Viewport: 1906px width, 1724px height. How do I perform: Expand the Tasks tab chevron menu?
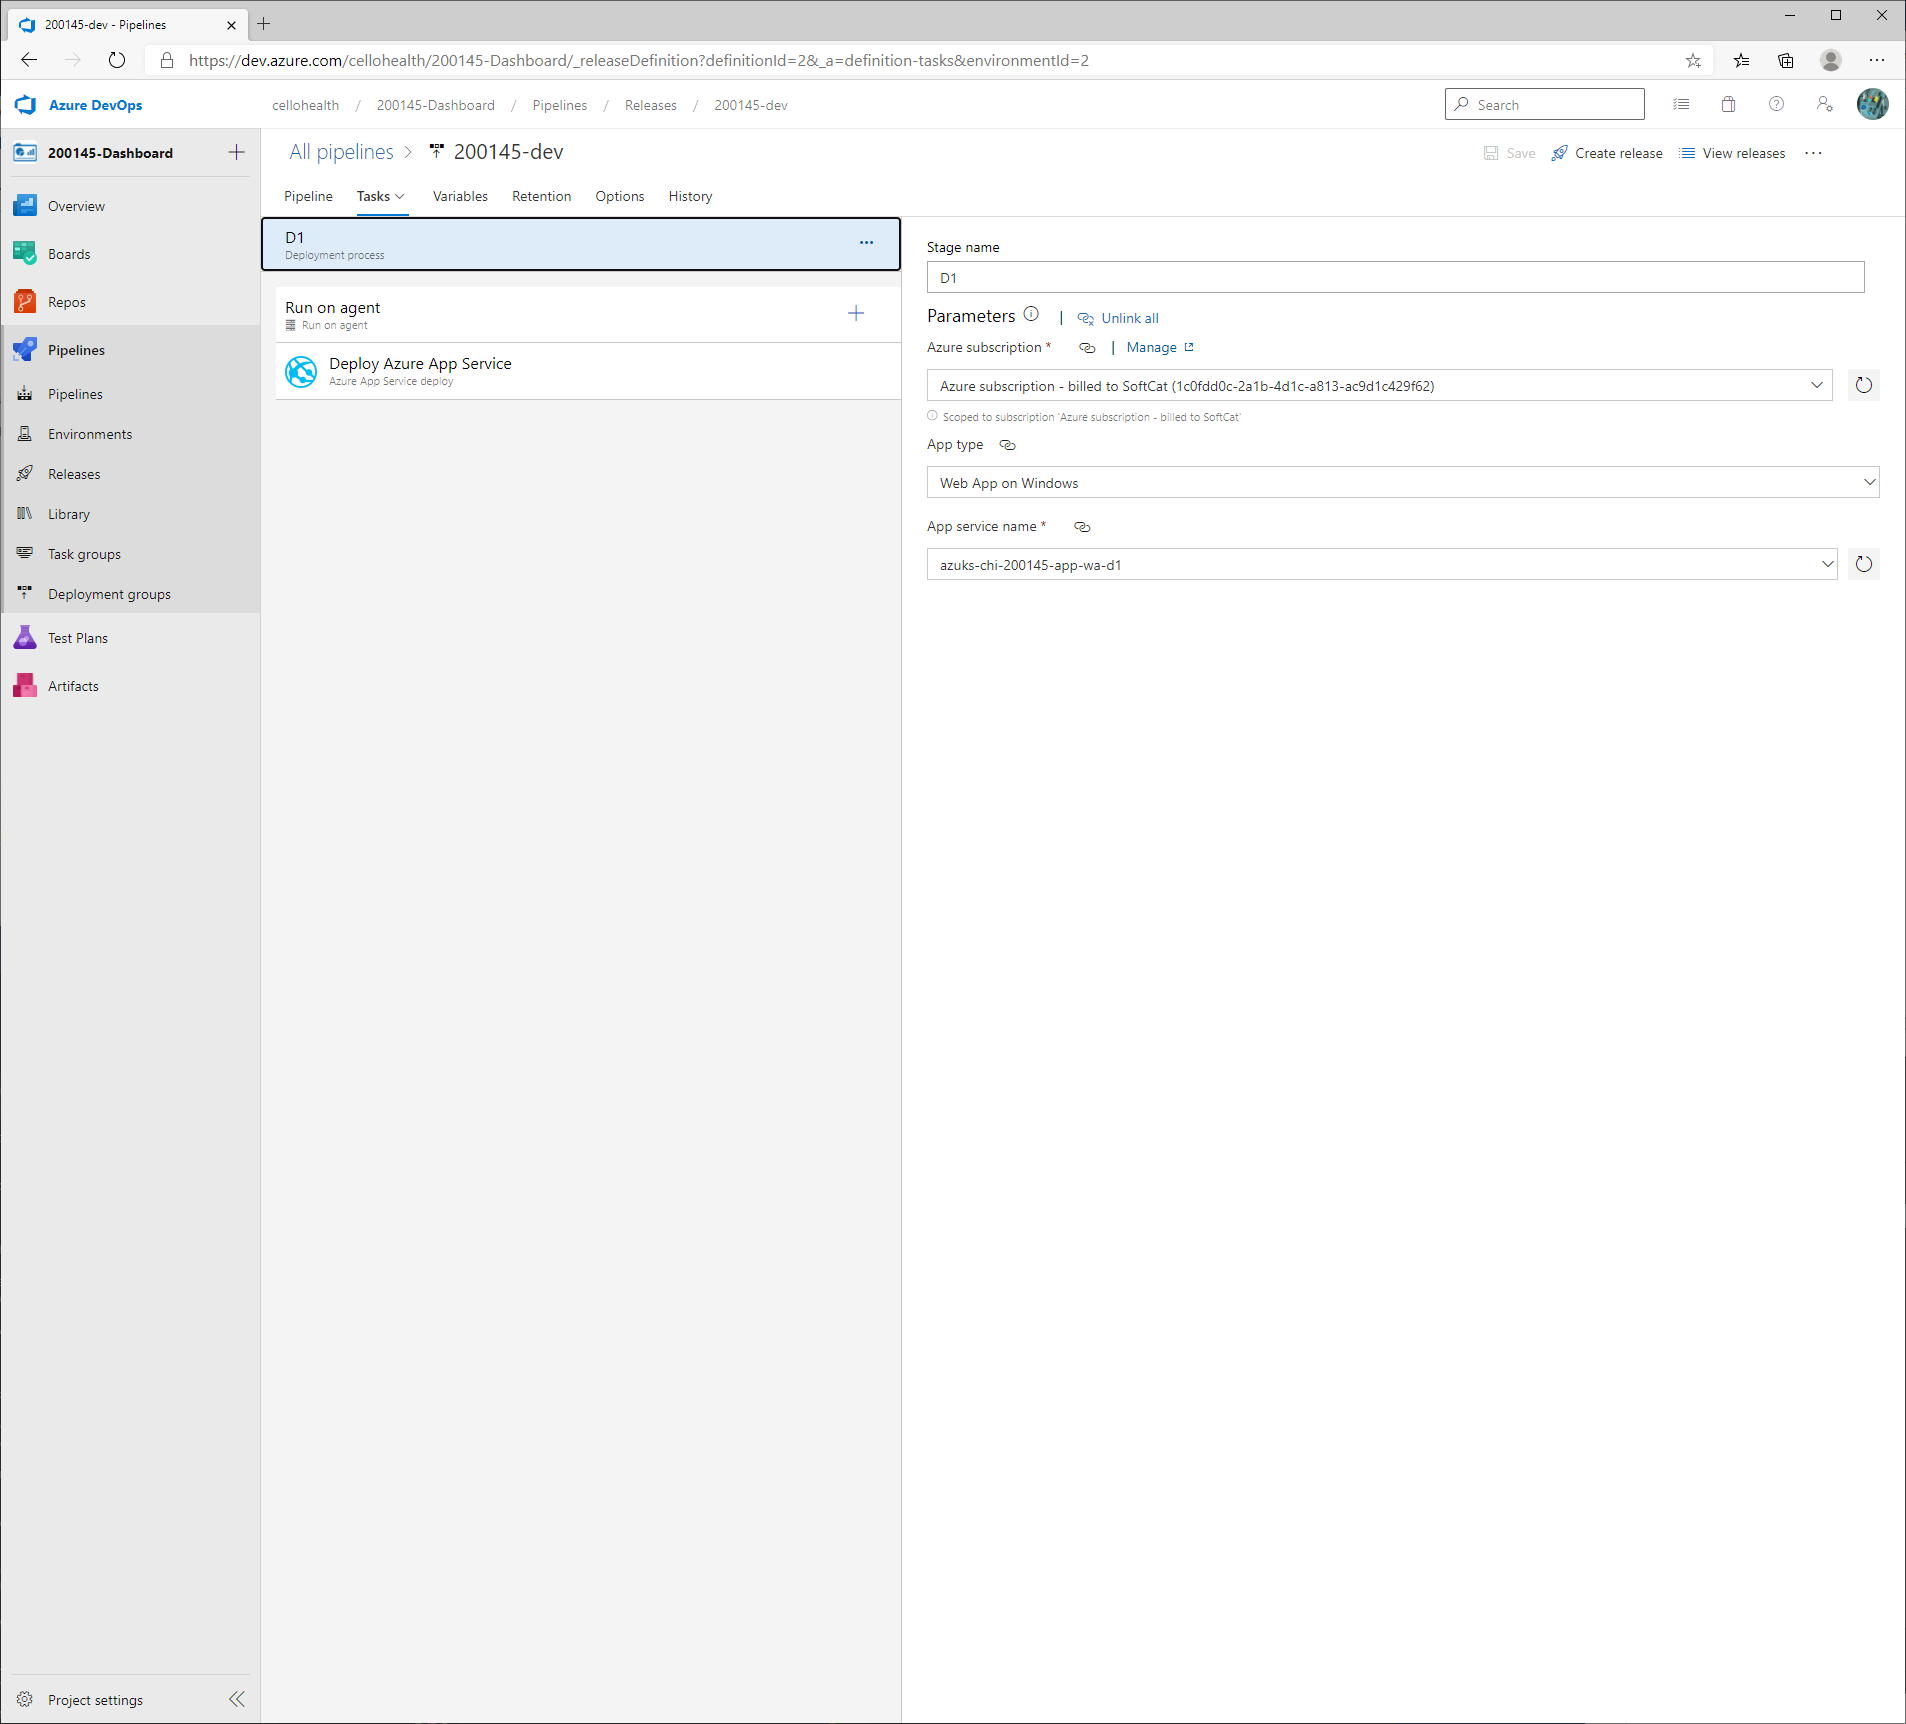pos(398,196)
